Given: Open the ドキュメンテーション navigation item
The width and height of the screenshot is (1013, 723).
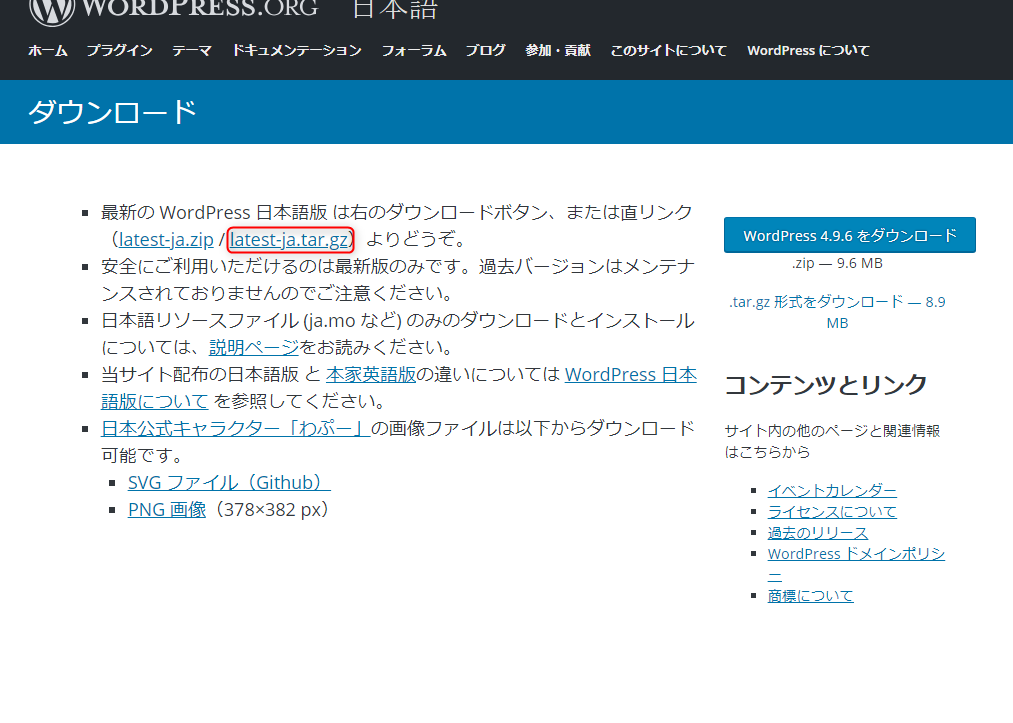Looking at the screenshot, I should coord(296,50).
